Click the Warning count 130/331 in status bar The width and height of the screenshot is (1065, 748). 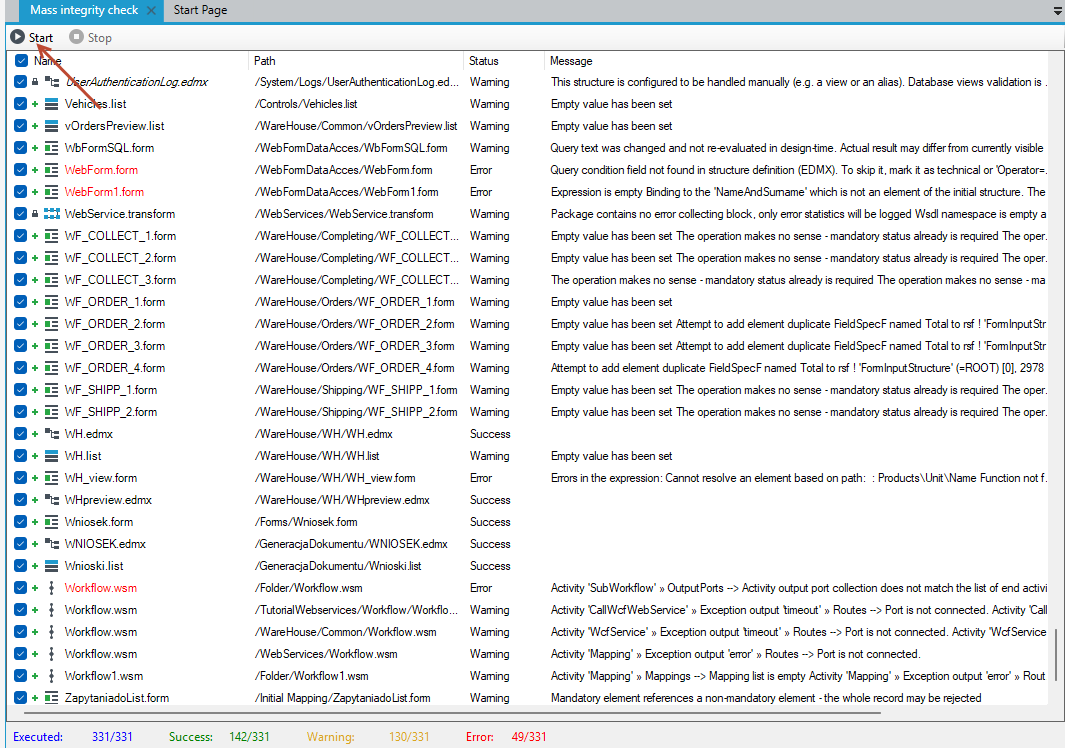tap(409, 736)
